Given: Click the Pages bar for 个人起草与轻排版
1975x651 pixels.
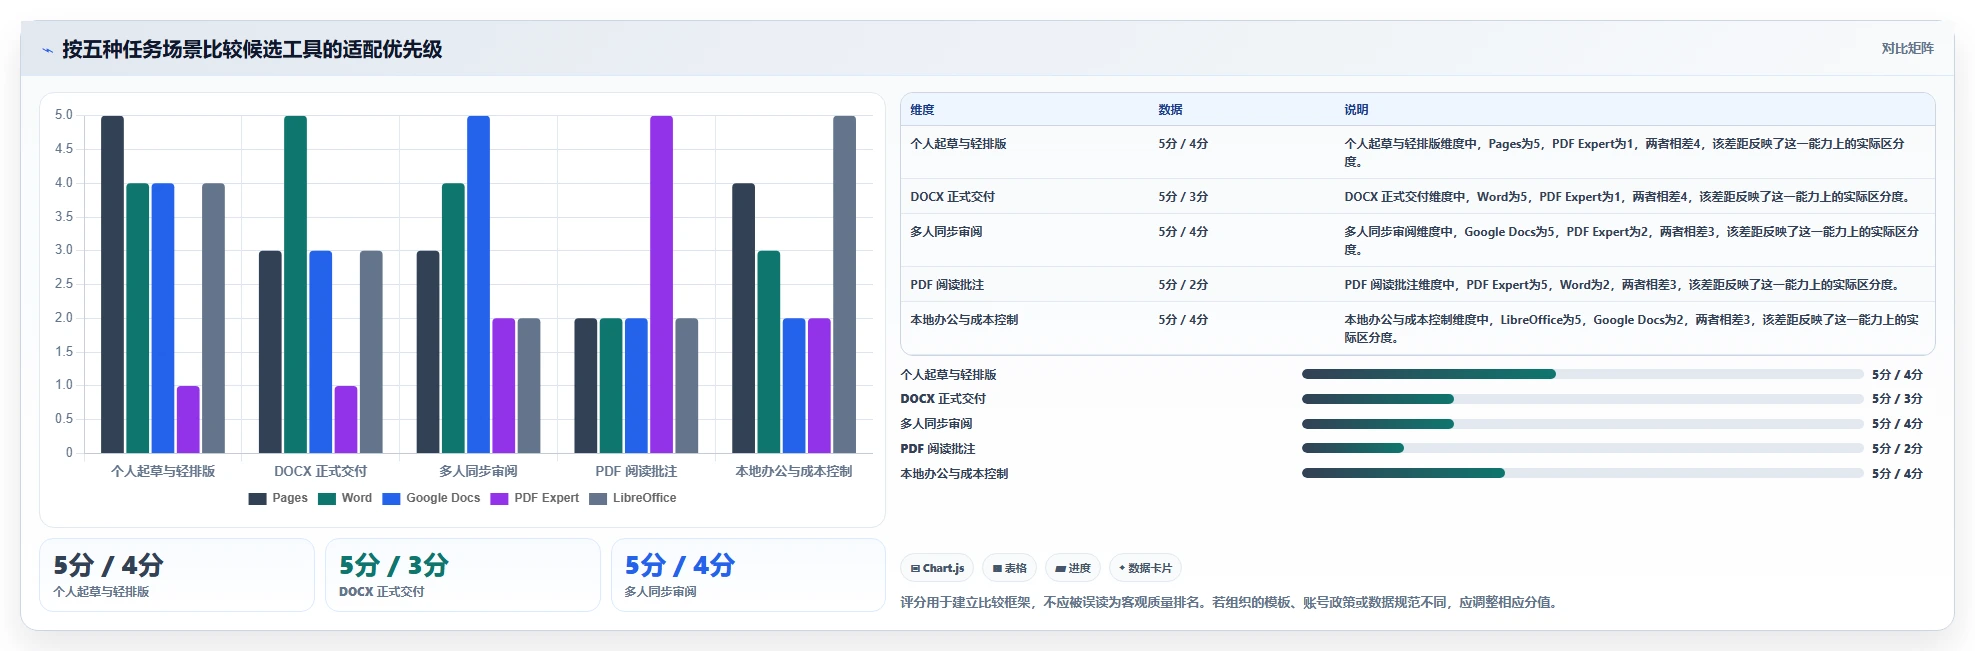Looking at the screenshot, I should (112, 284).
